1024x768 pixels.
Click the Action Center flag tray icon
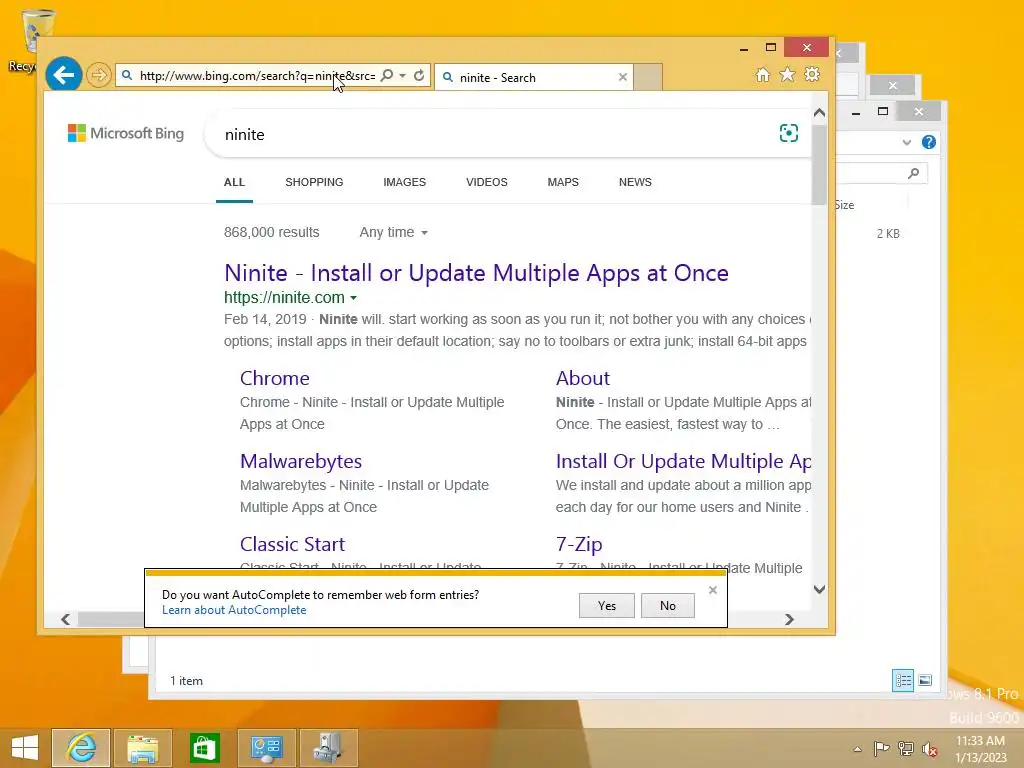pyautogui.click(x=881, y=748)
